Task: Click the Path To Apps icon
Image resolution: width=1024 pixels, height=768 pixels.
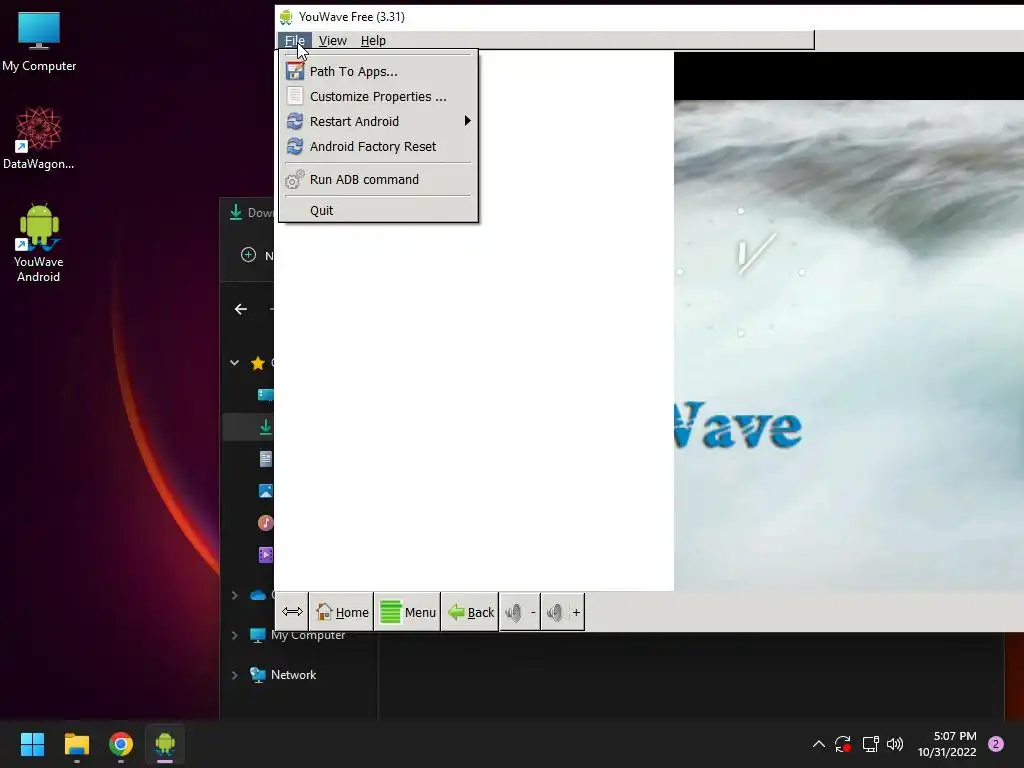Action: [x=295, y=71]
